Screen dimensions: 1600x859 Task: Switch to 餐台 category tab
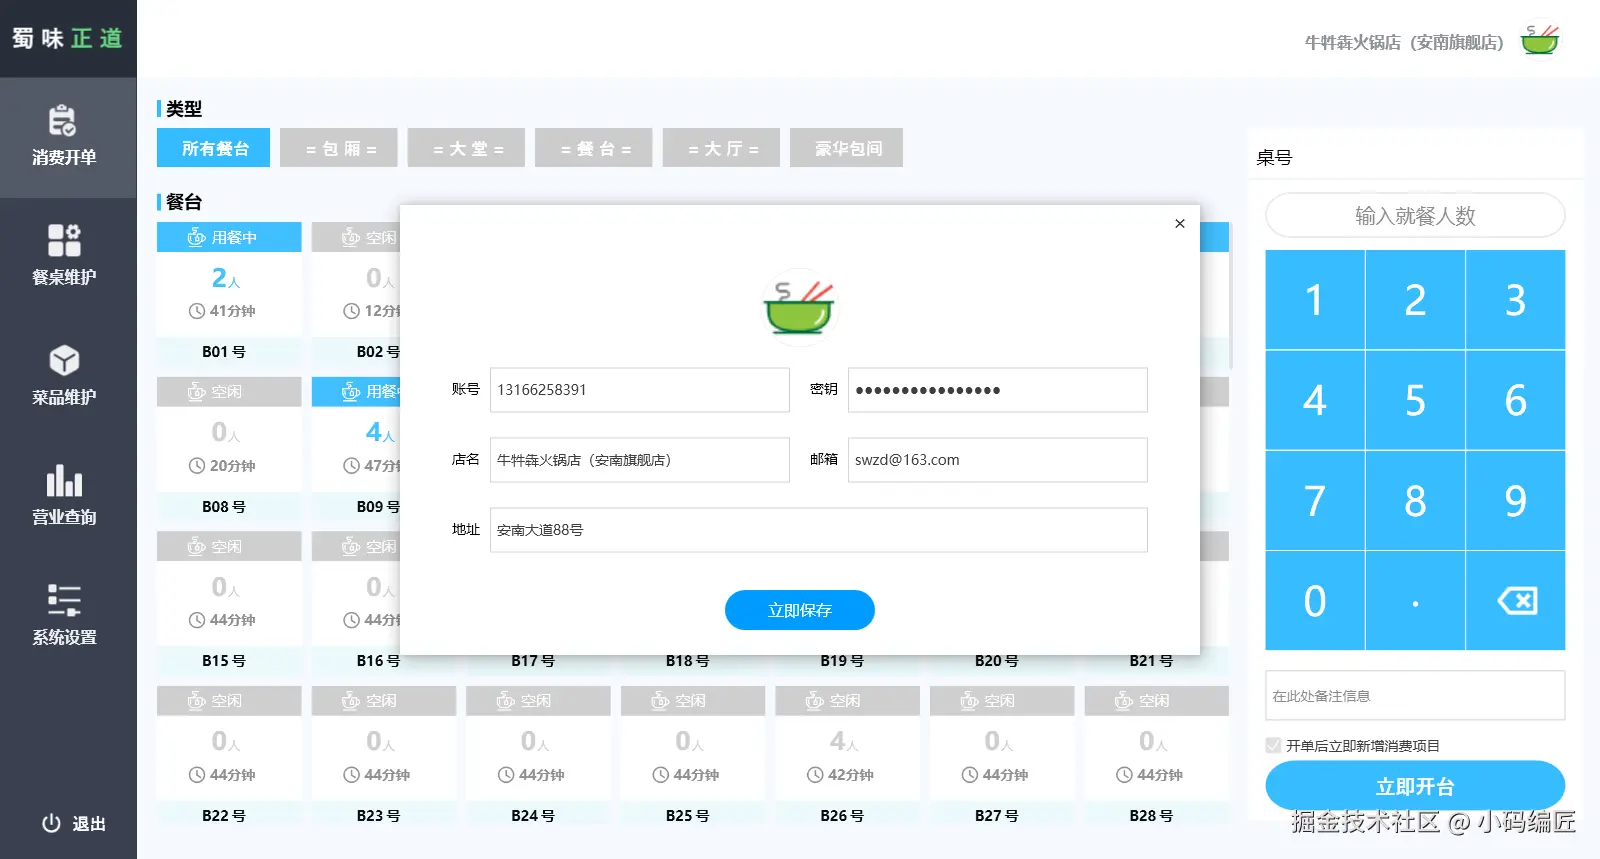click(594, 148)
